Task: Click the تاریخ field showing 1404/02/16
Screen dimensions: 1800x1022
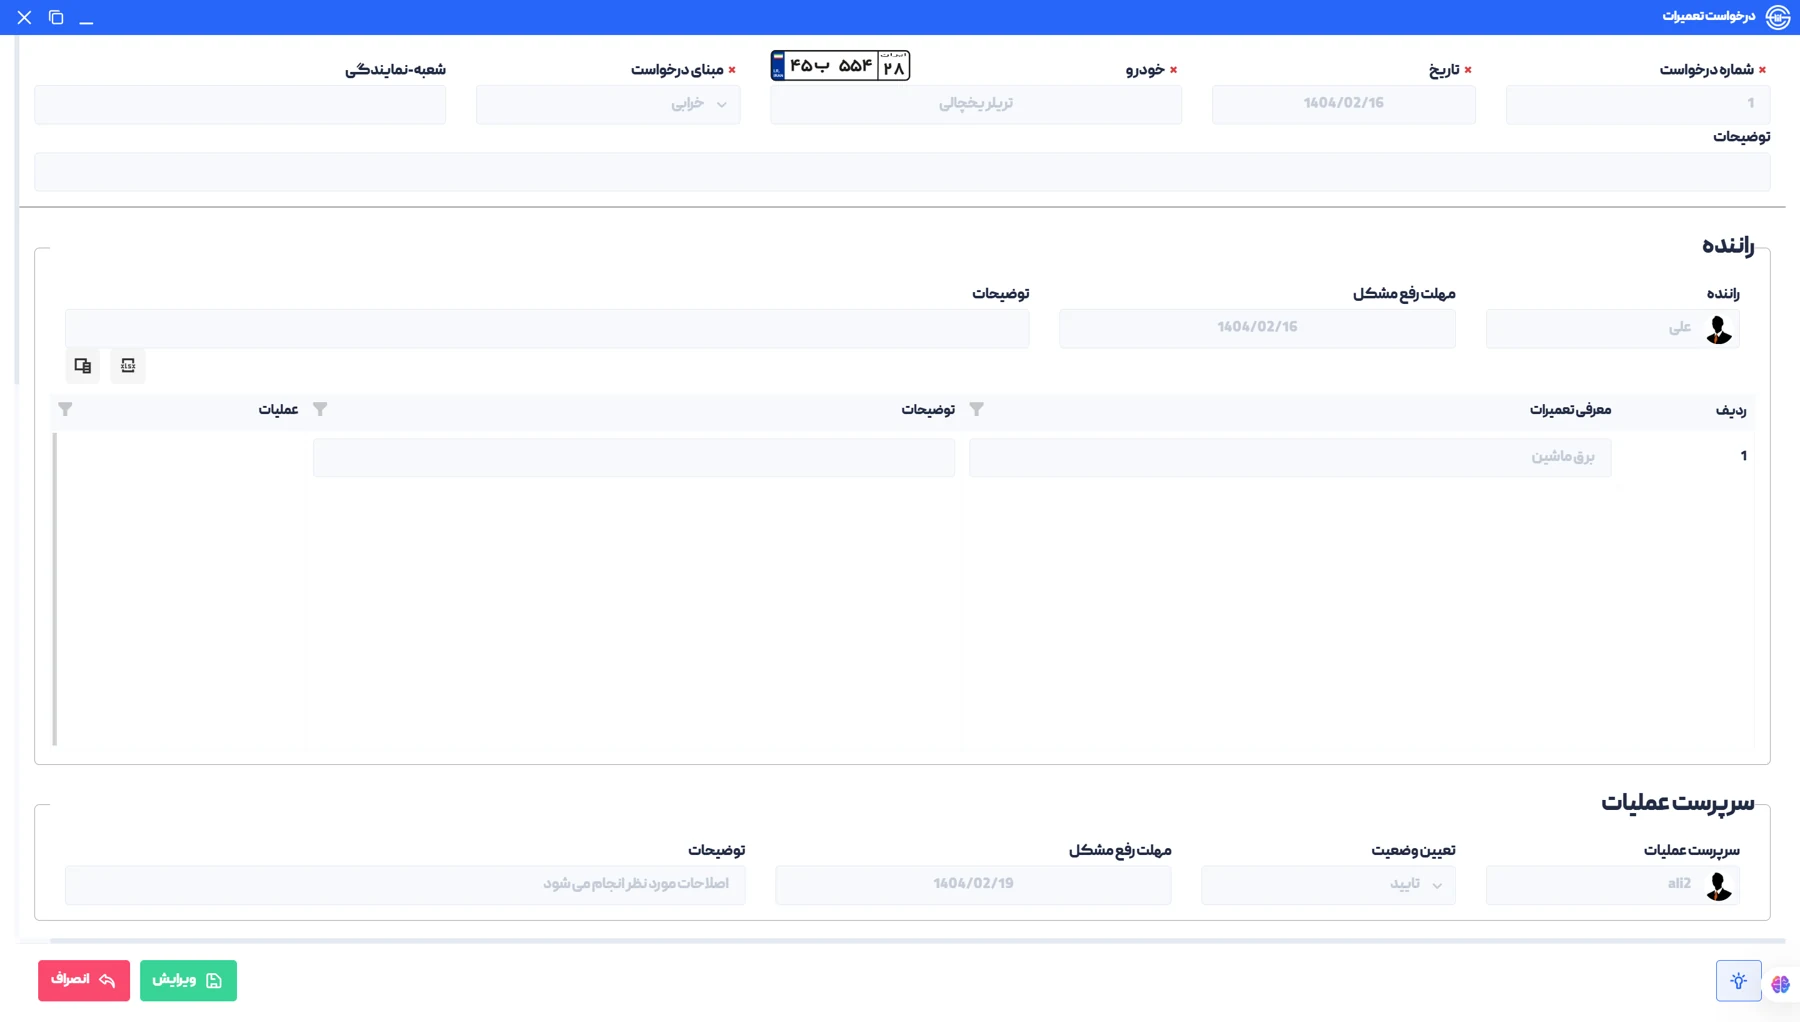Action: click(1343, 104)
